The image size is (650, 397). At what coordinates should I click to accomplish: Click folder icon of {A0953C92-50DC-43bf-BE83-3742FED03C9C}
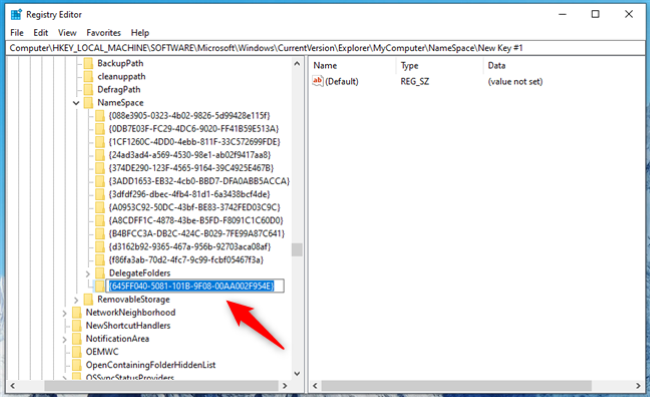pyautogui.click(x=100, y=207)
